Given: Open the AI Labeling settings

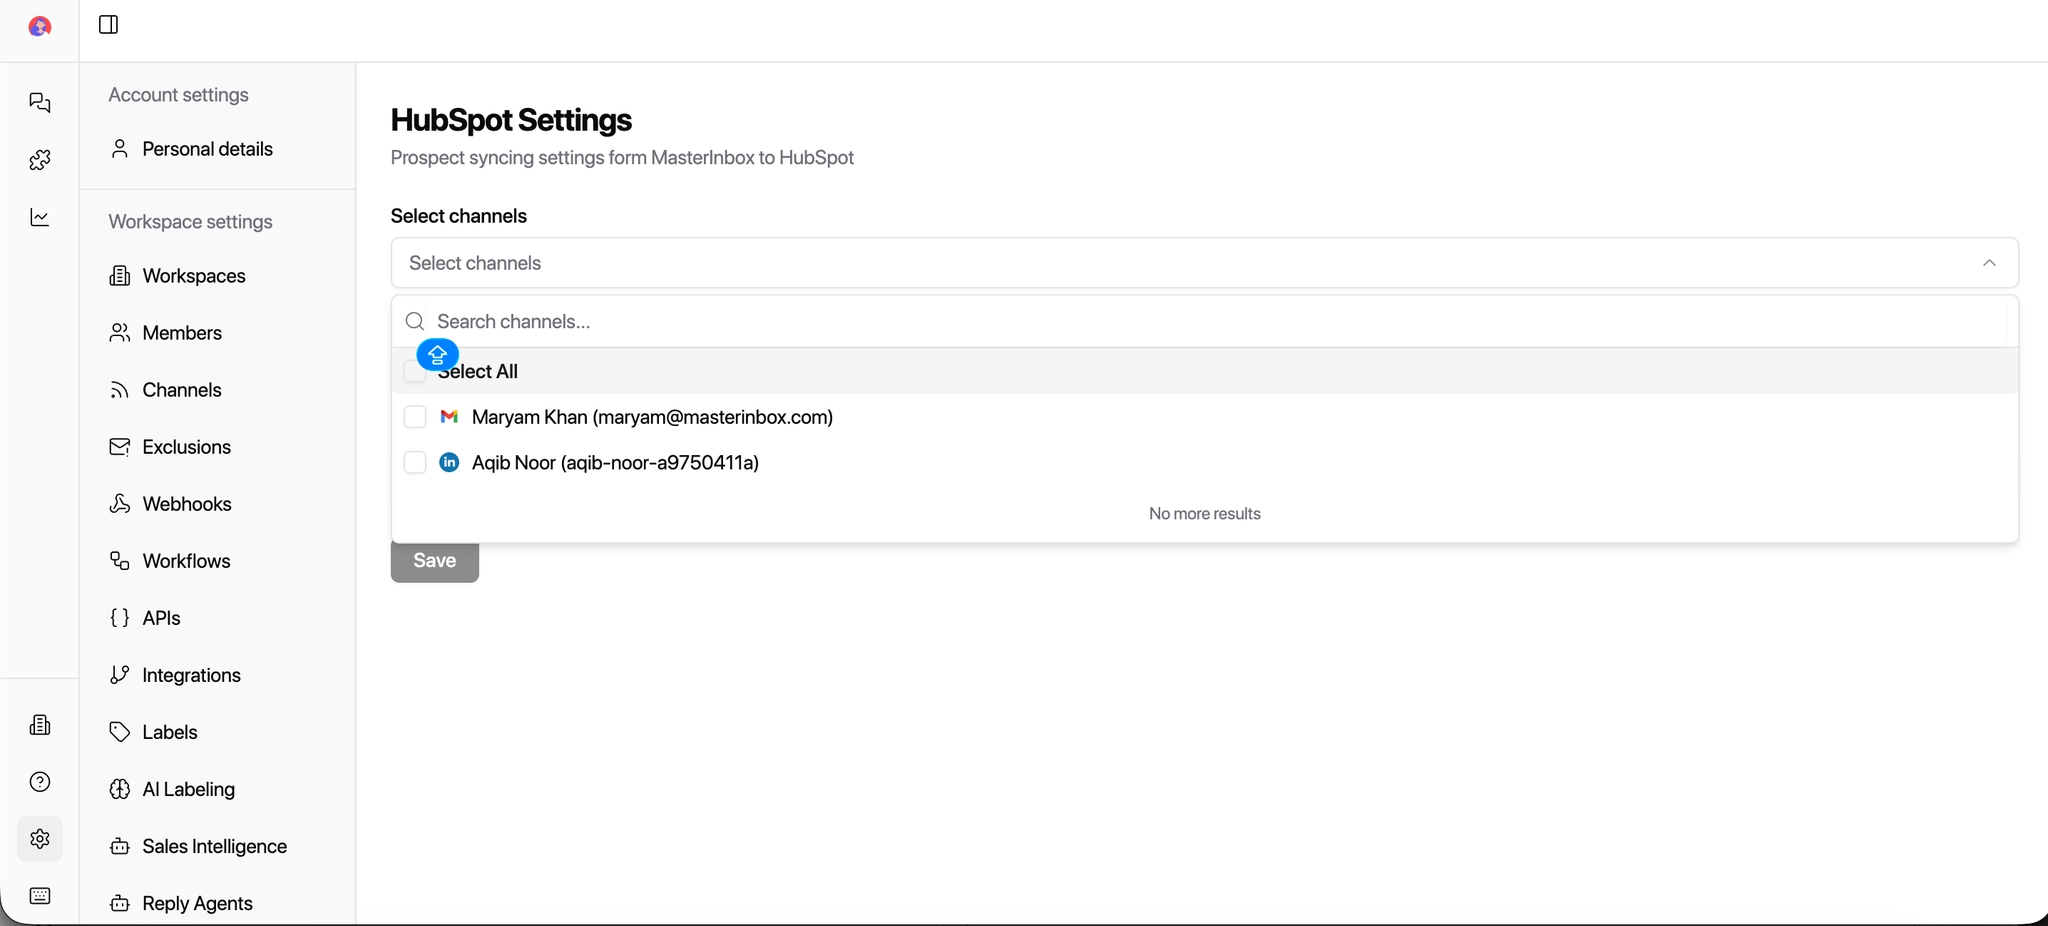Looking at the screenshot, I should point(188,789).
